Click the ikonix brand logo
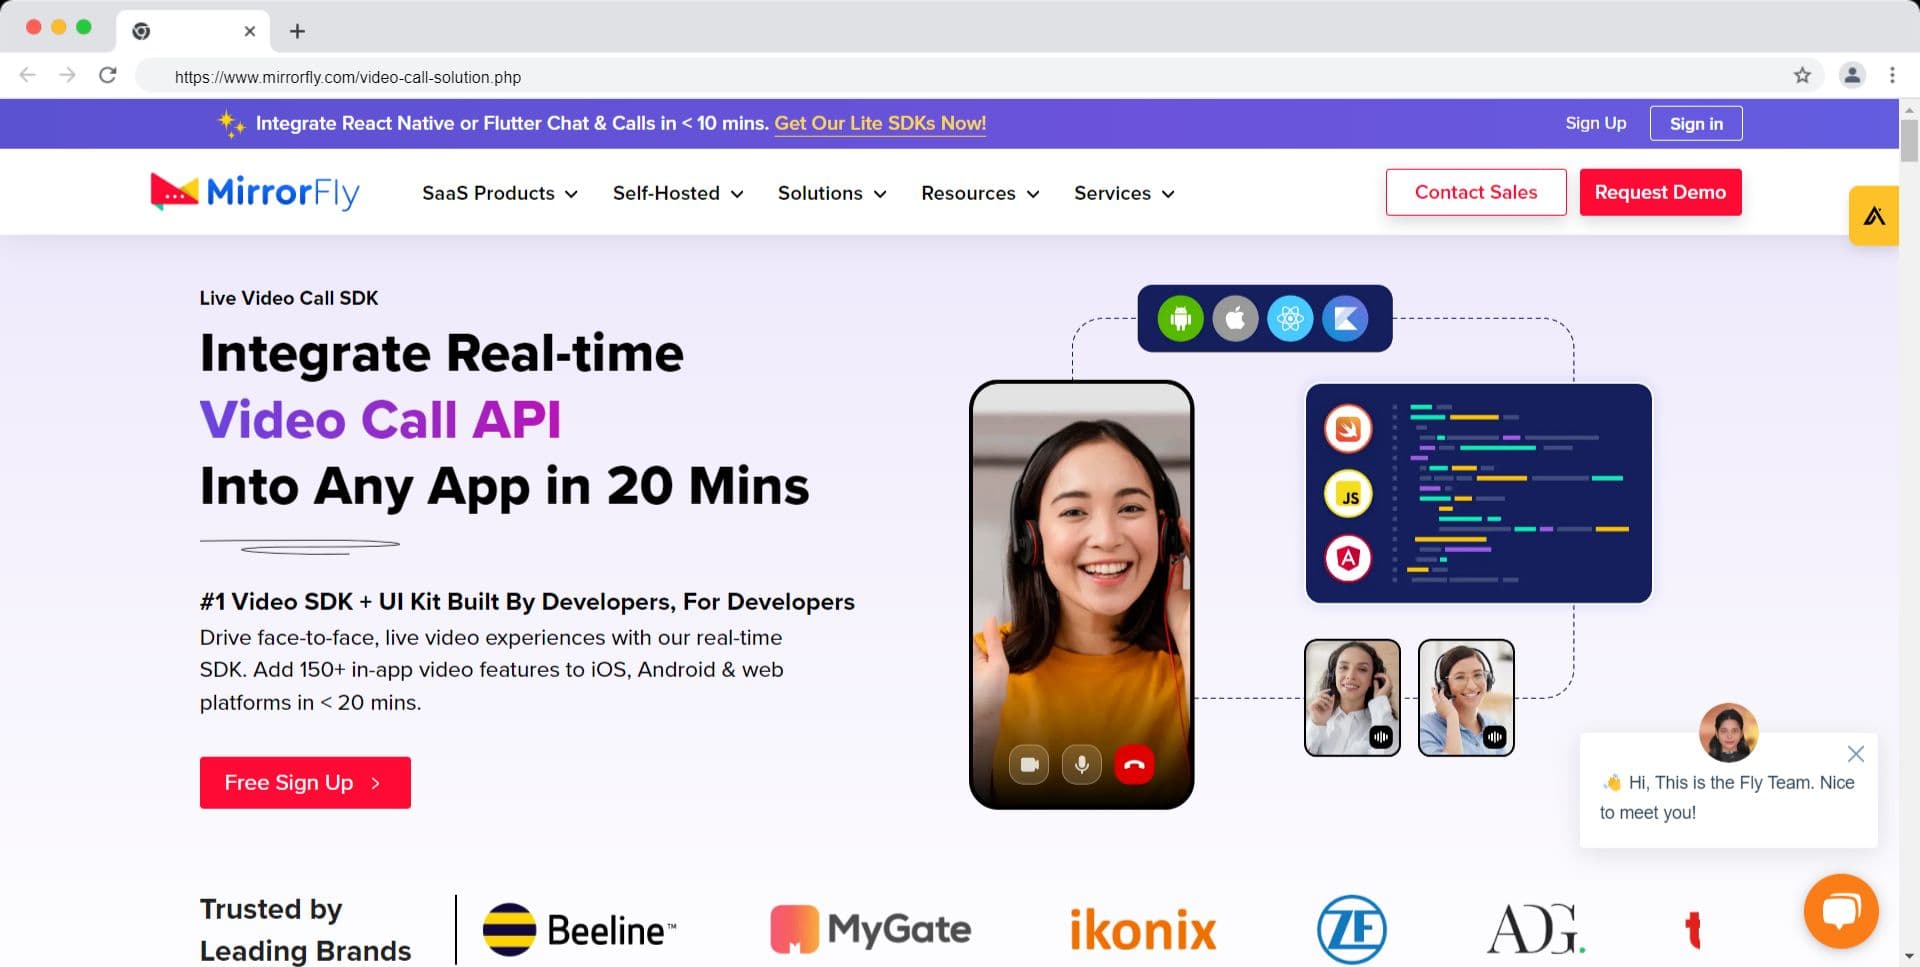This screenshot has height=967, width=1920. [1143, 930]
